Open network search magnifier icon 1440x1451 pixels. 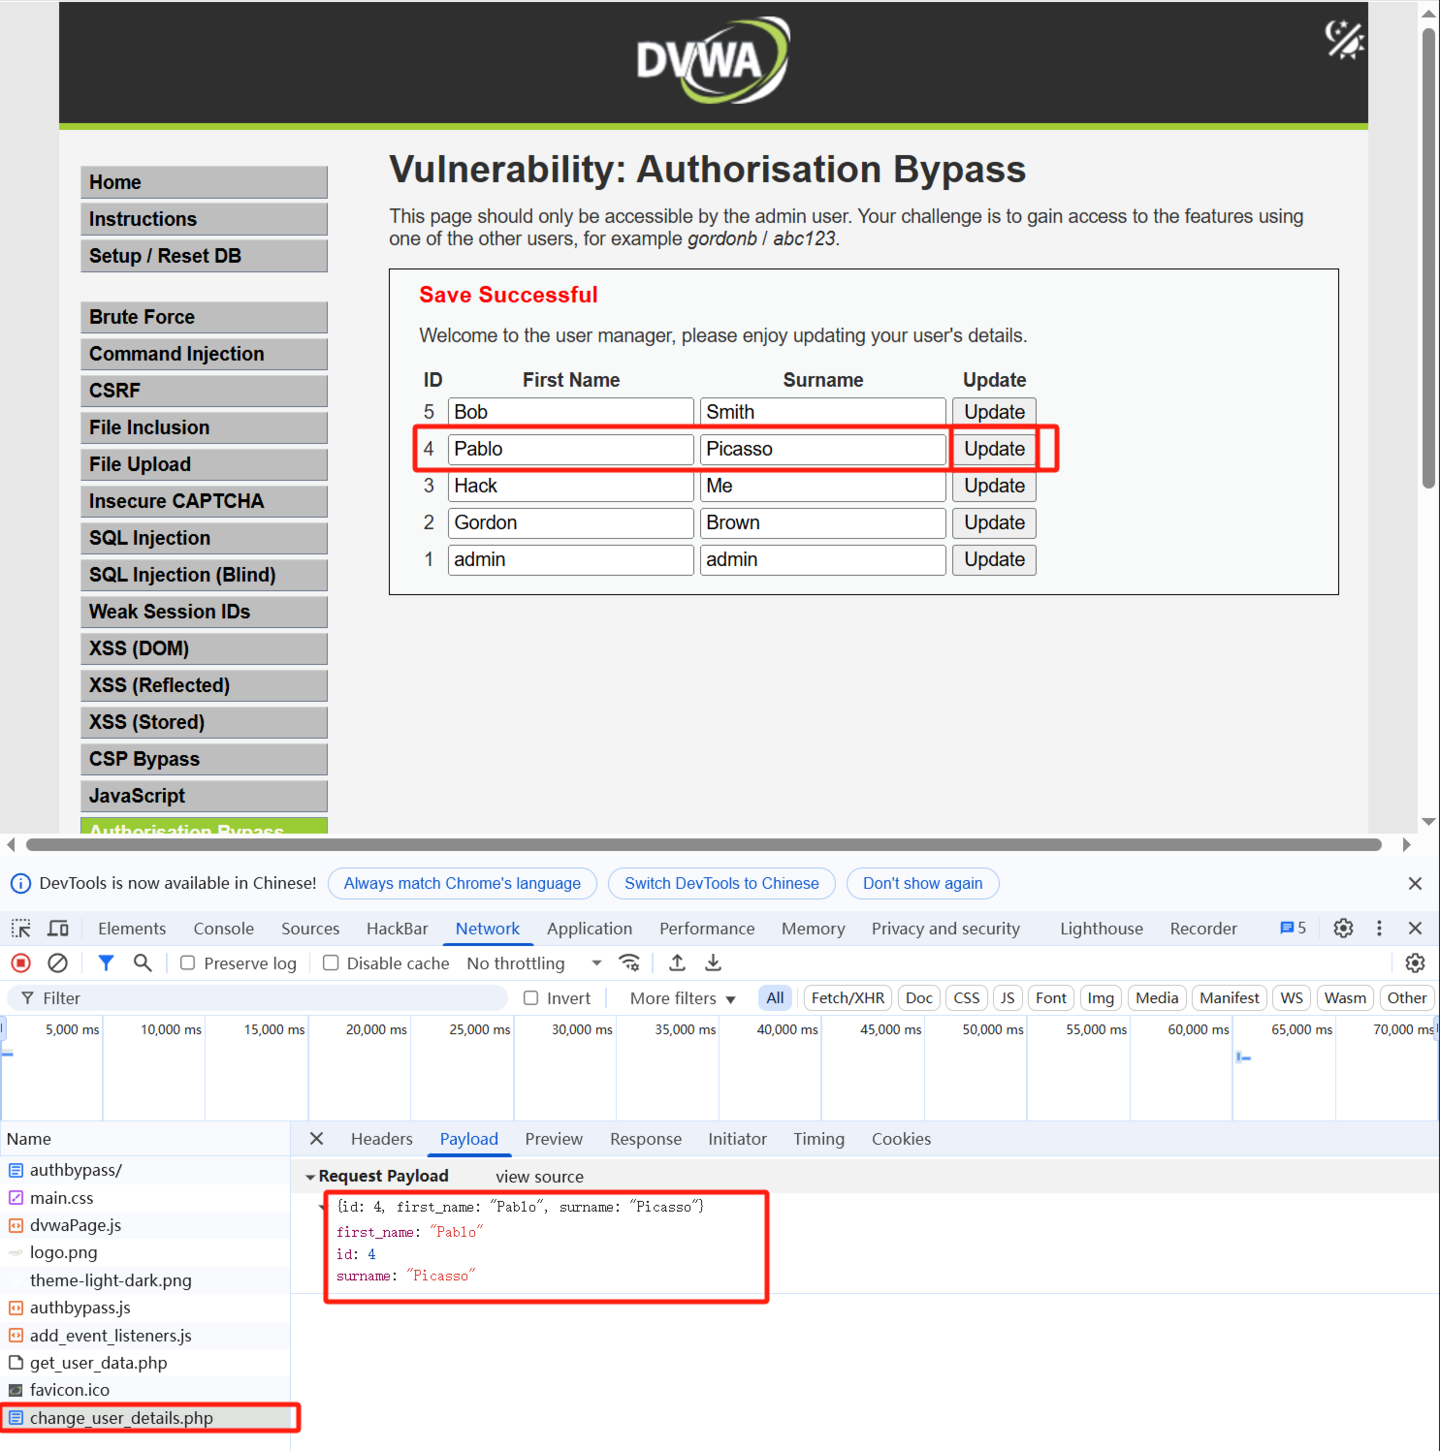[x=142, y=963]
